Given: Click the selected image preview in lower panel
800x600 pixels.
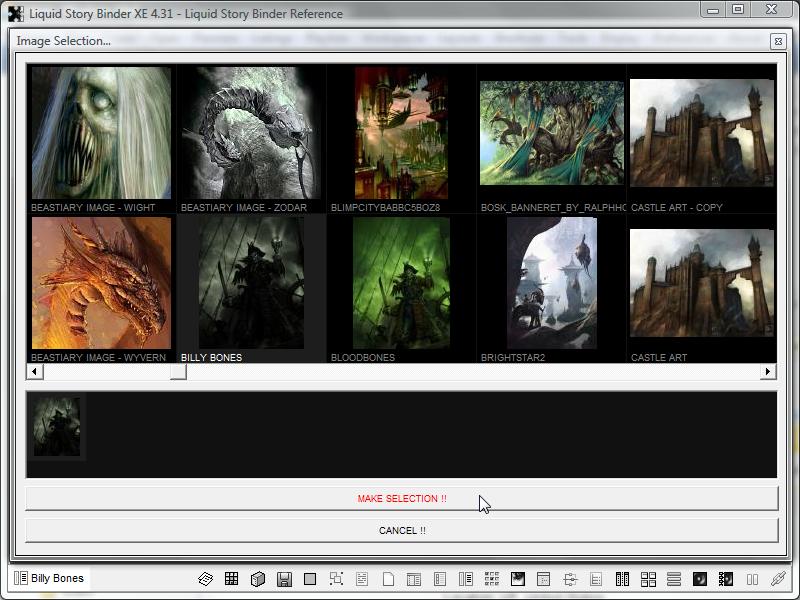Looking at the screenshot, I should click(56, 427).
